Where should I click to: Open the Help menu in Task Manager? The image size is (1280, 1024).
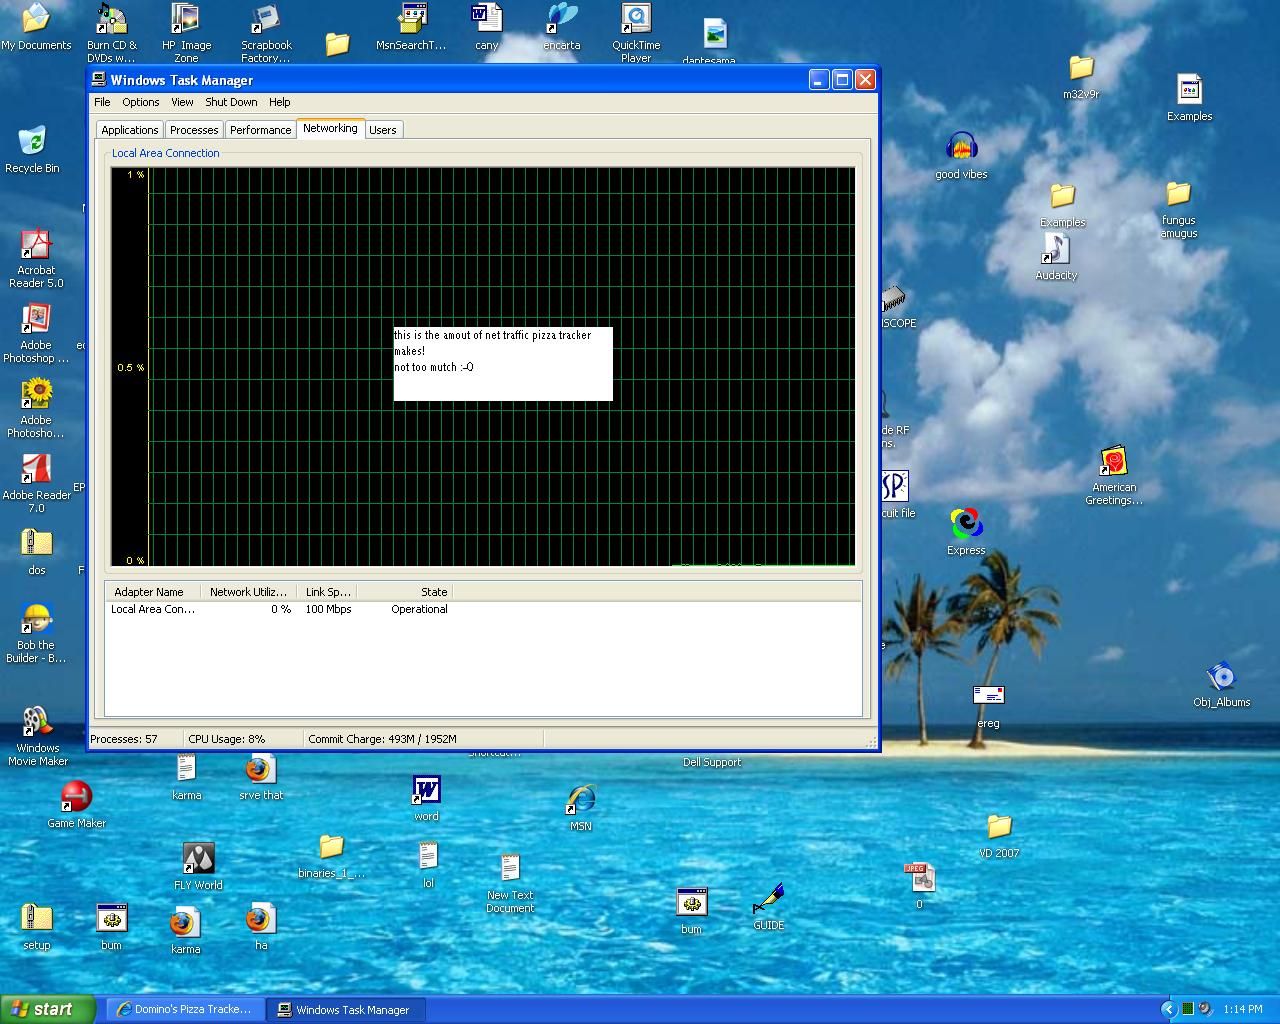click(280, 102)
